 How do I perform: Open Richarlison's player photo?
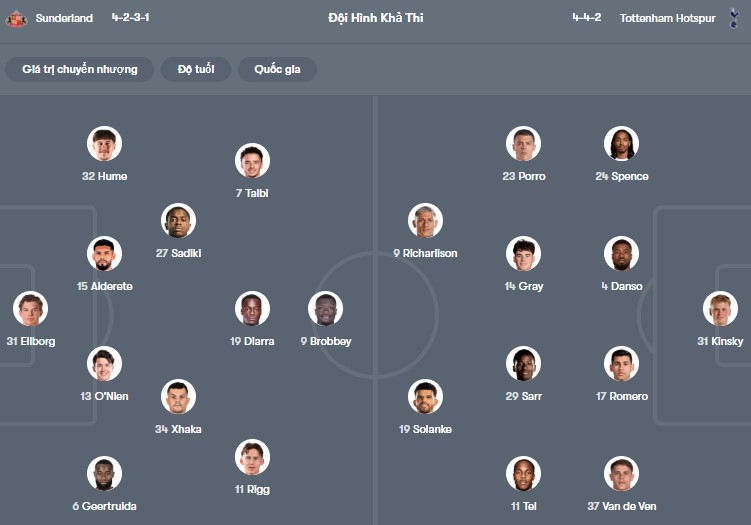point(425,221)
